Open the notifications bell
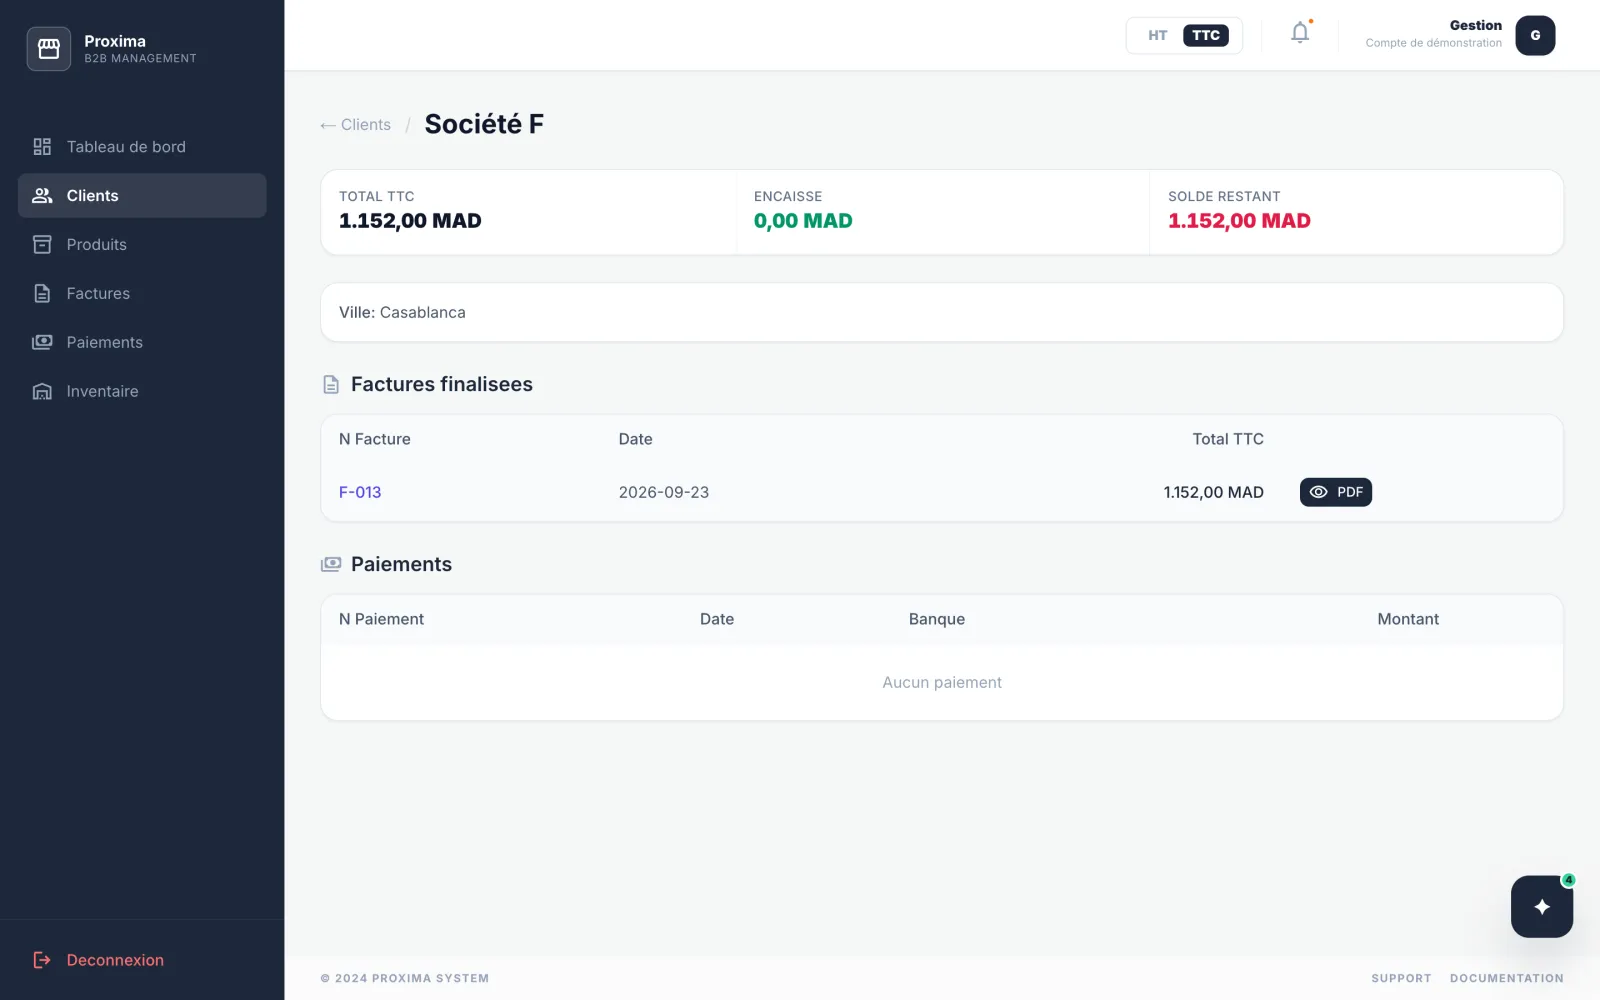The image size is (1600, 1000). [x=1300, y=33]
